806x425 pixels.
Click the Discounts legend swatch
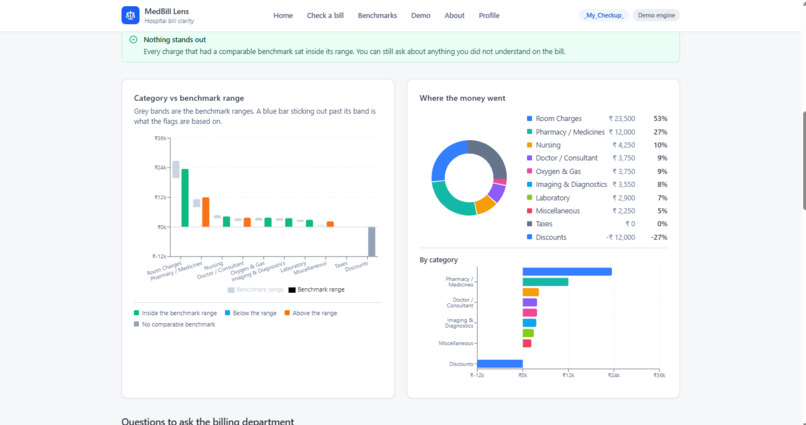(x=529, y=237)
